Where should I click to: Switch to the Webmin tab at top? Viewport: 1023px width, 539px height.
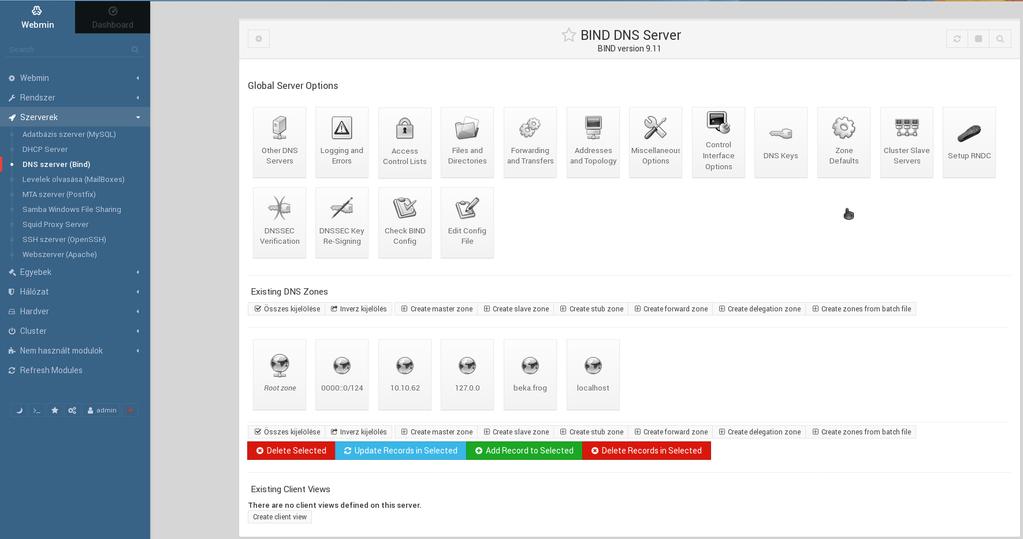point(37,18)
